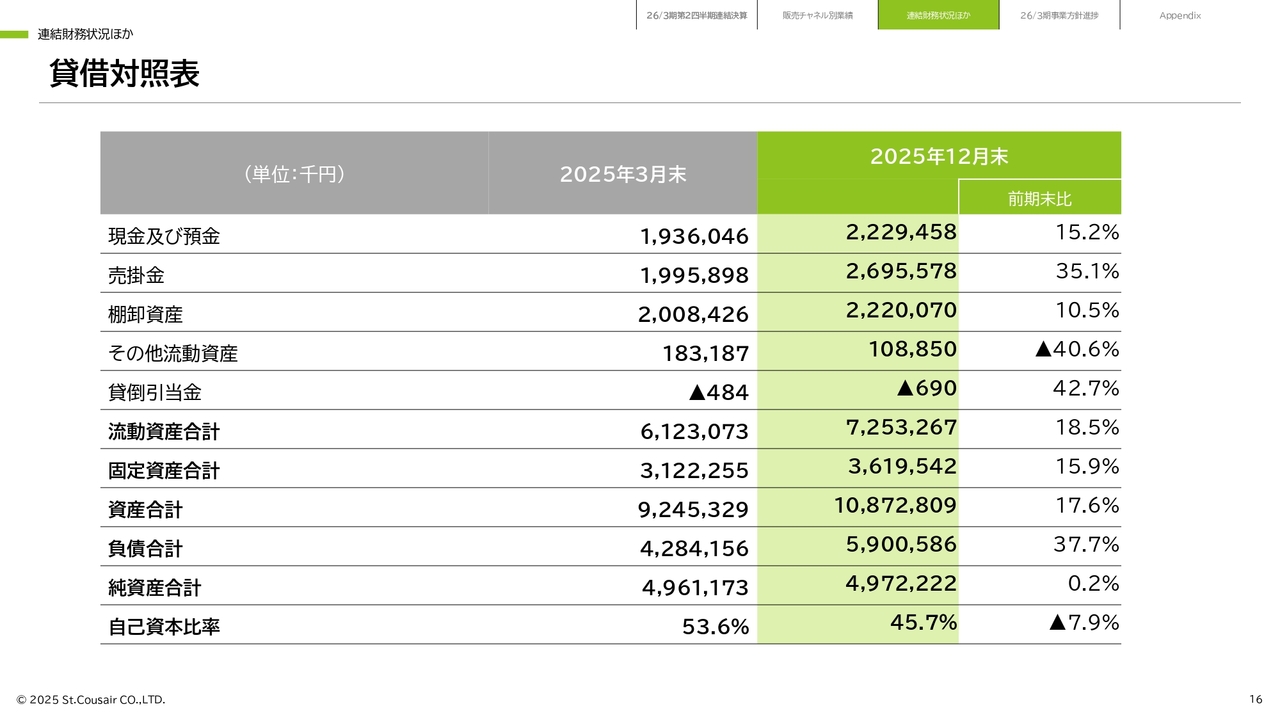Click the 負債合計 37.7% change cell

click(x=1086, y=544)
